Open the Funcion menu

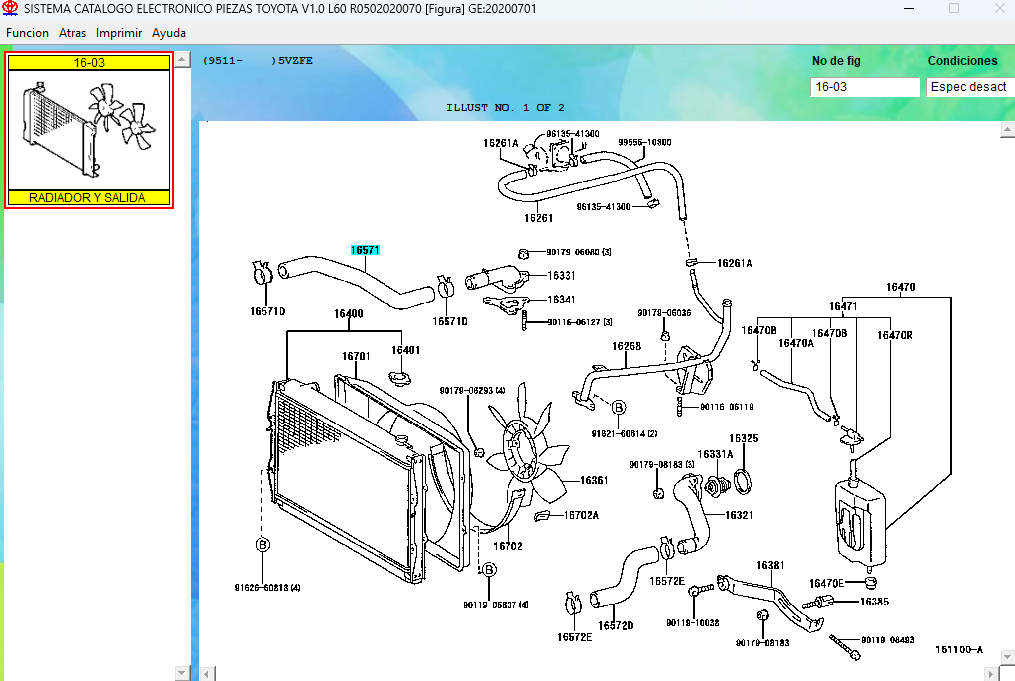click(27, 33)
